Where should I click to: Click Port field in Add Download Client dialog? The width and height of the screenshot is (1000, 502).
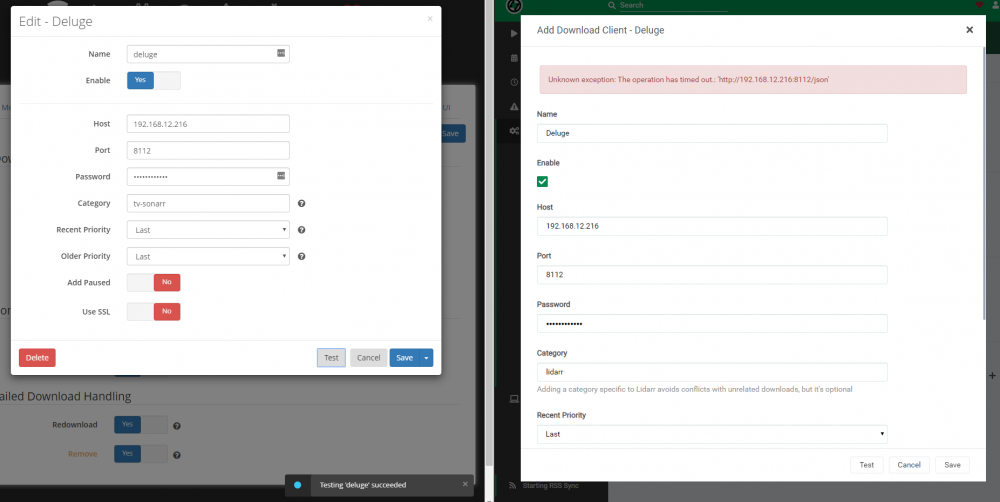pyautogui.click(x=712, y=275)
